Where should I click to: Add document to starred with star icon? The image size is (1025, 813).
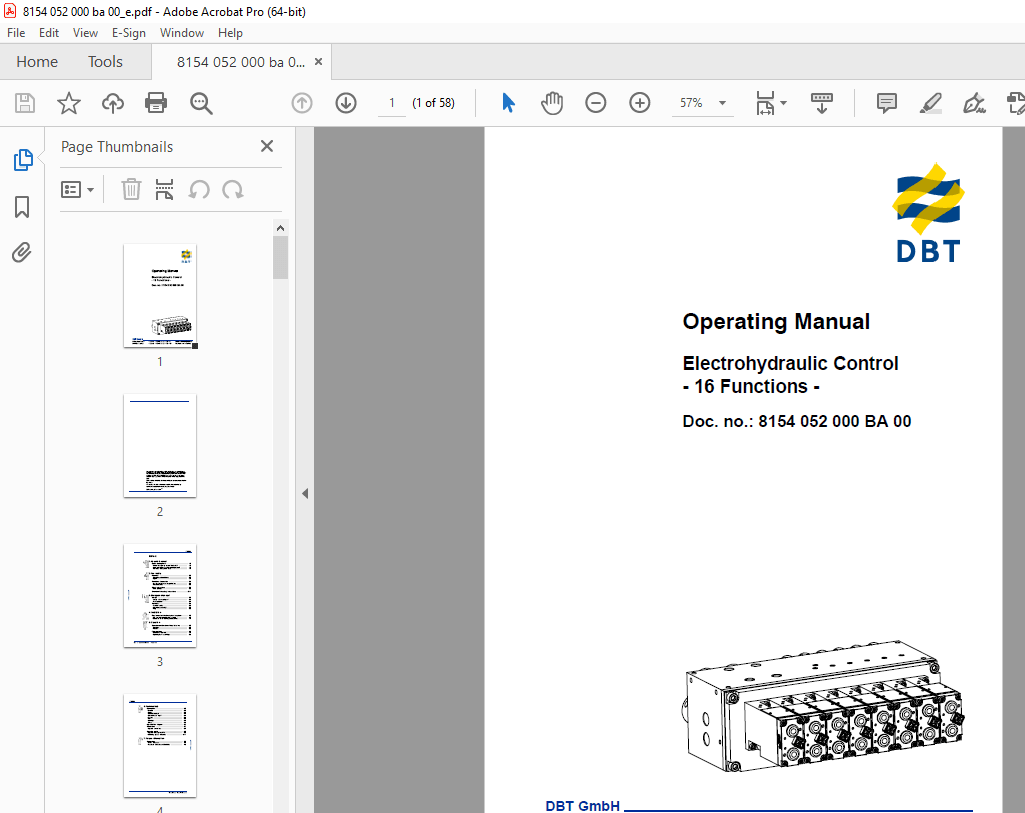[x=69, y=103]
